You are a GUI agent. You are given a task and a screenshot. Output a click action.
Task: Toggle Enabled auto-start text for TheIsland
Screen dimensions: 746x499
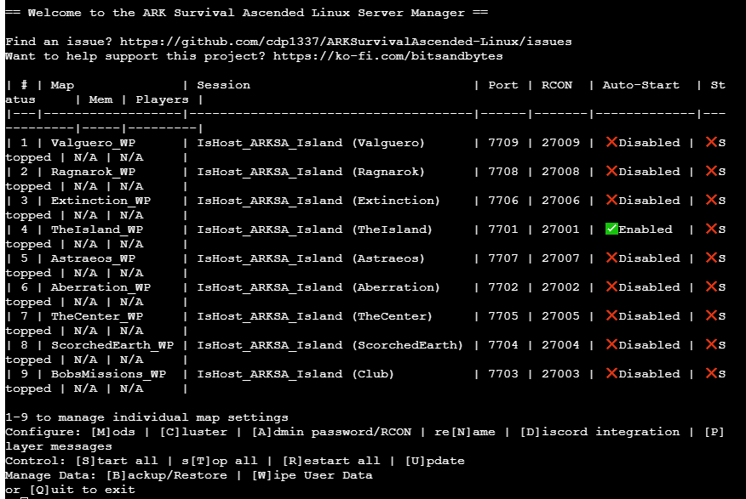[646, 230]
